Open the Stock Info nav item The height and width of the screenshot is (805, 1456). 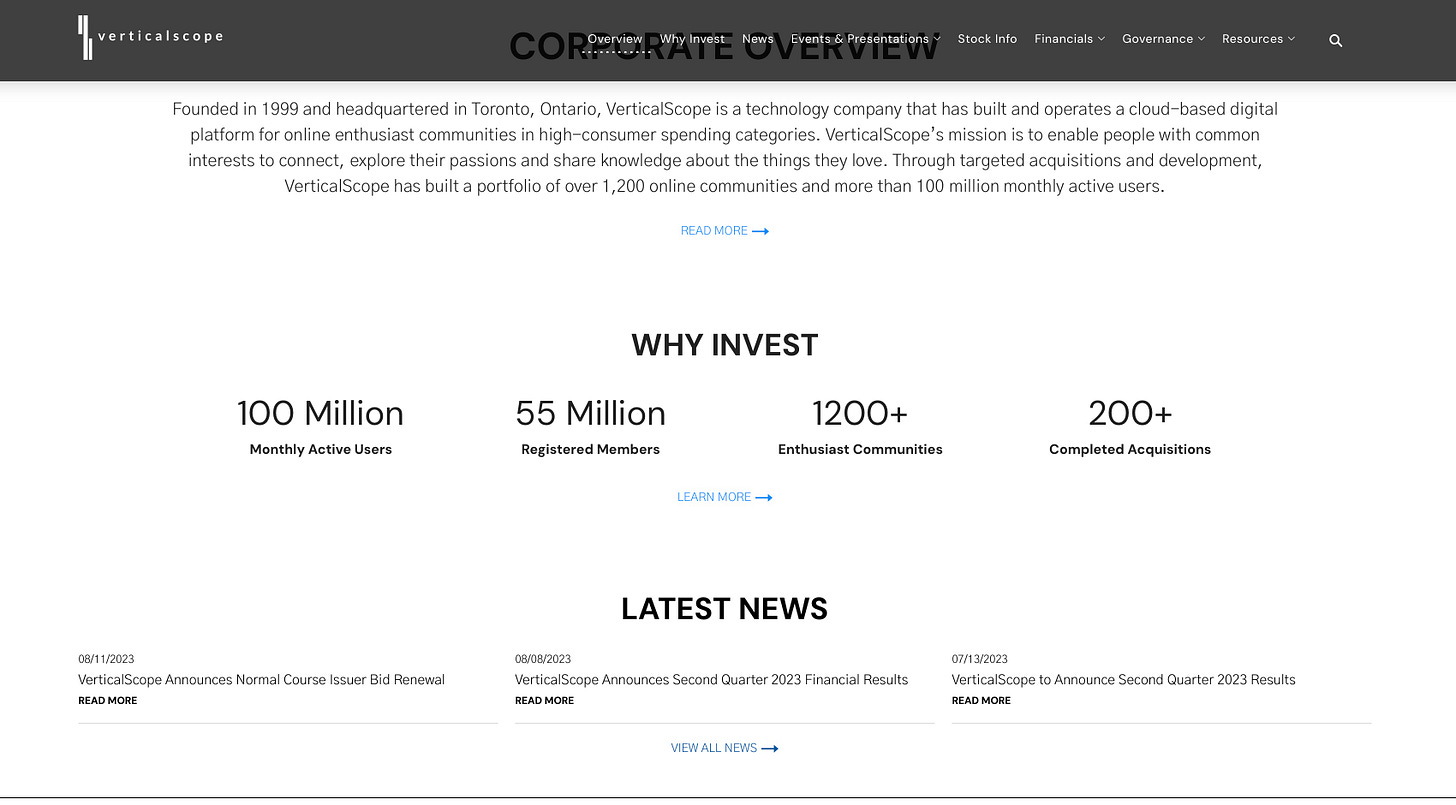click(987, 39)
